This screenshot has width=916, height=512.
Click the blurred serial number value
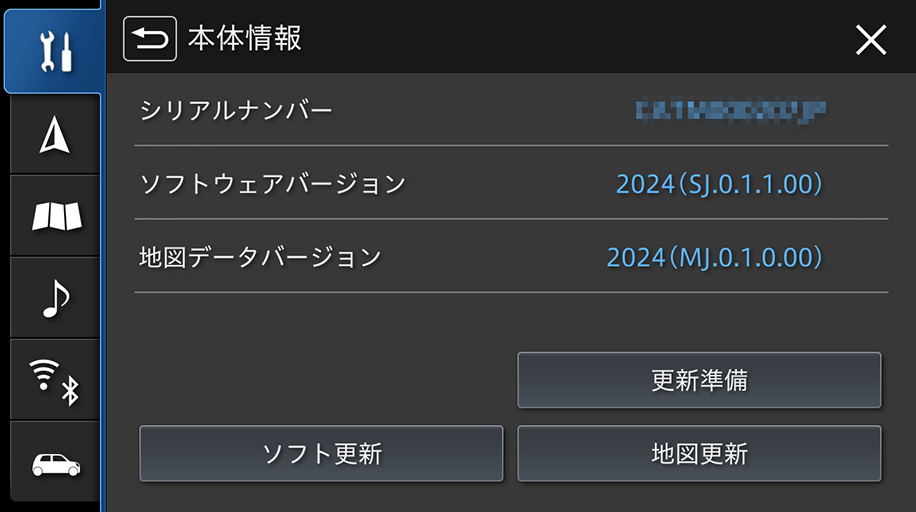pos(731,110)
